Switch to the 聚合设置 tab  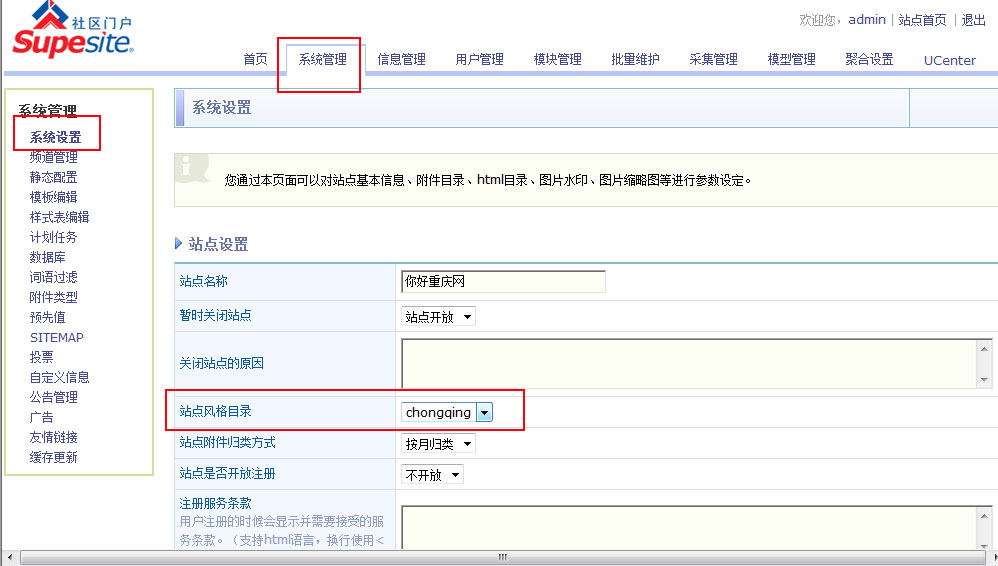(869, 59)
